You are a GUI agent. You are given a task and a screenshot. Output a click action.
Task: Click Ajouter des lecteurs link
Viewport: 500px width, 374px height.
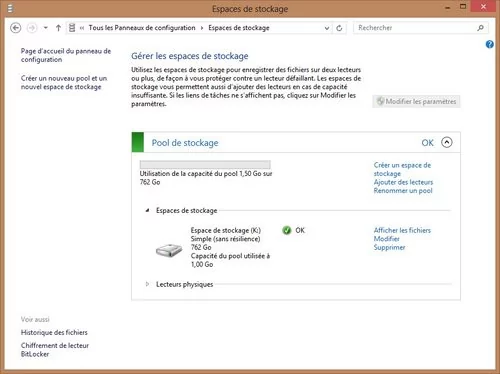click(403, 182)
